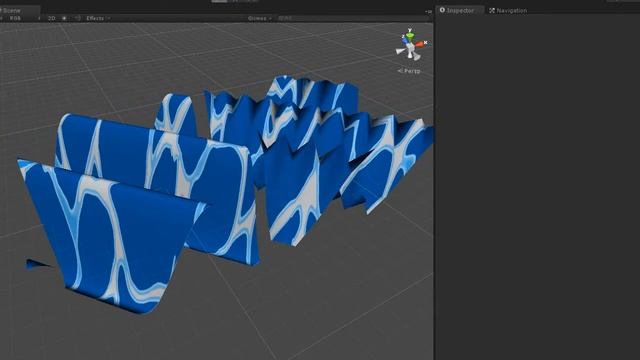Click the blue Z axis cone on the gizmo
640x360 pixels.
[404, 41]
